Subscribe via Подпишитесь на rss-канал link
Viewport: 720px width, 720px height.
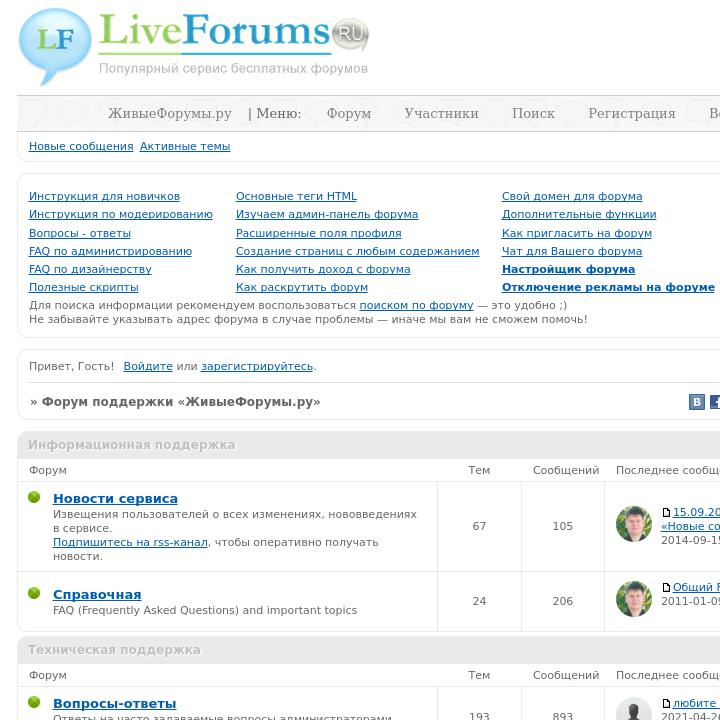(130, 542)
